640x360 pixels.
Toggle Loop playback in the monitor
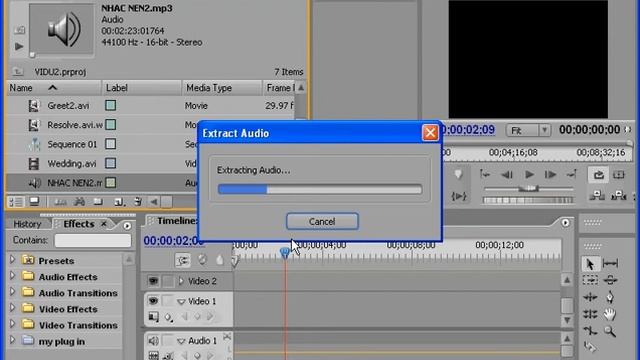pyautogui.click(x=598, y=175)
